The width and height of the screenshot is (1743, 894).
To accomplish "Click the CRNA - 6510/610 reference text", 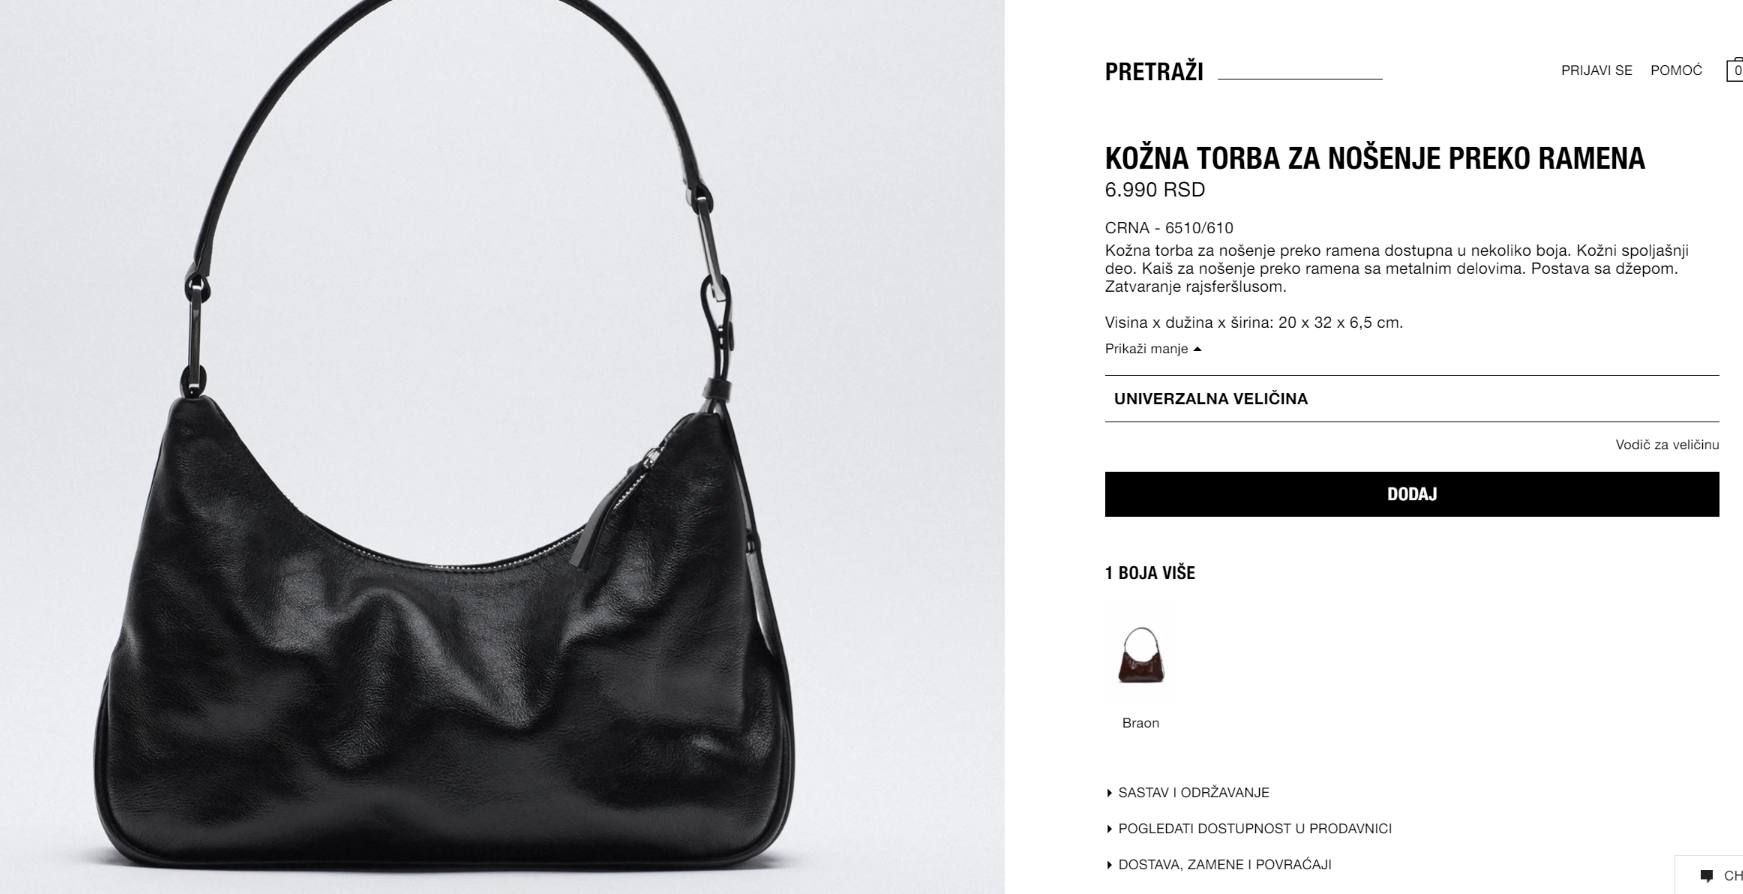I will 1169,228.
